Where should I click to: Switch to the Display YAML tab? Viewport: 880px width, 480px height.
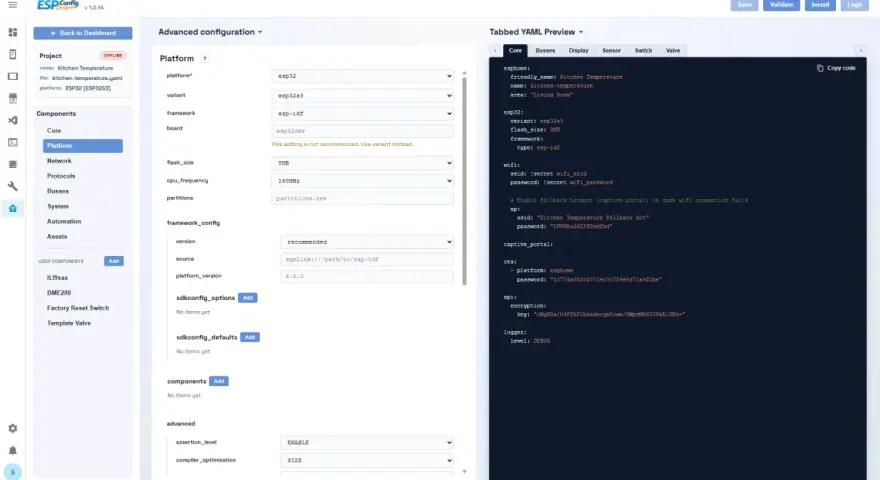pos(578,51)
